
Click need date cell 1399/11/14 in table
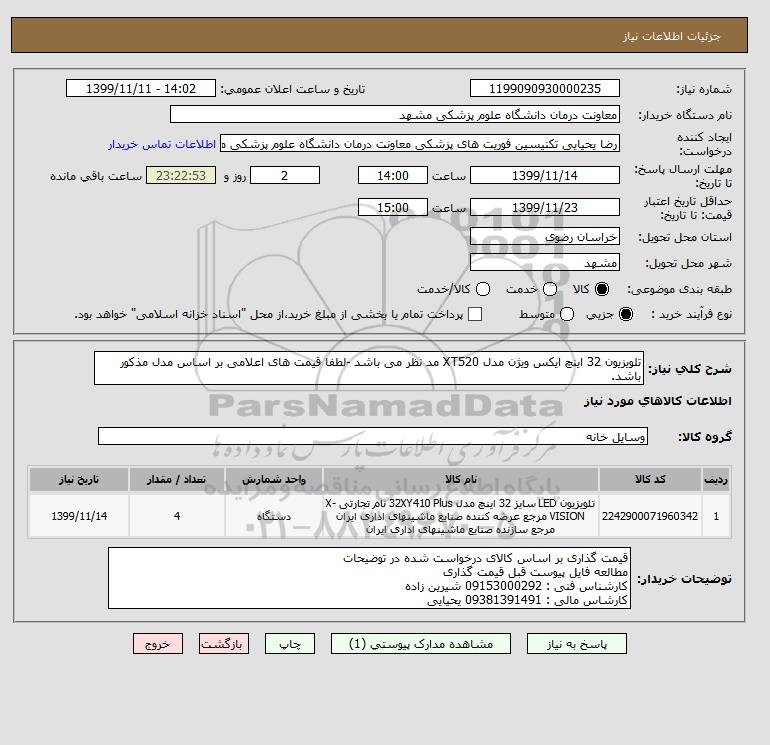tap(79, 516)
